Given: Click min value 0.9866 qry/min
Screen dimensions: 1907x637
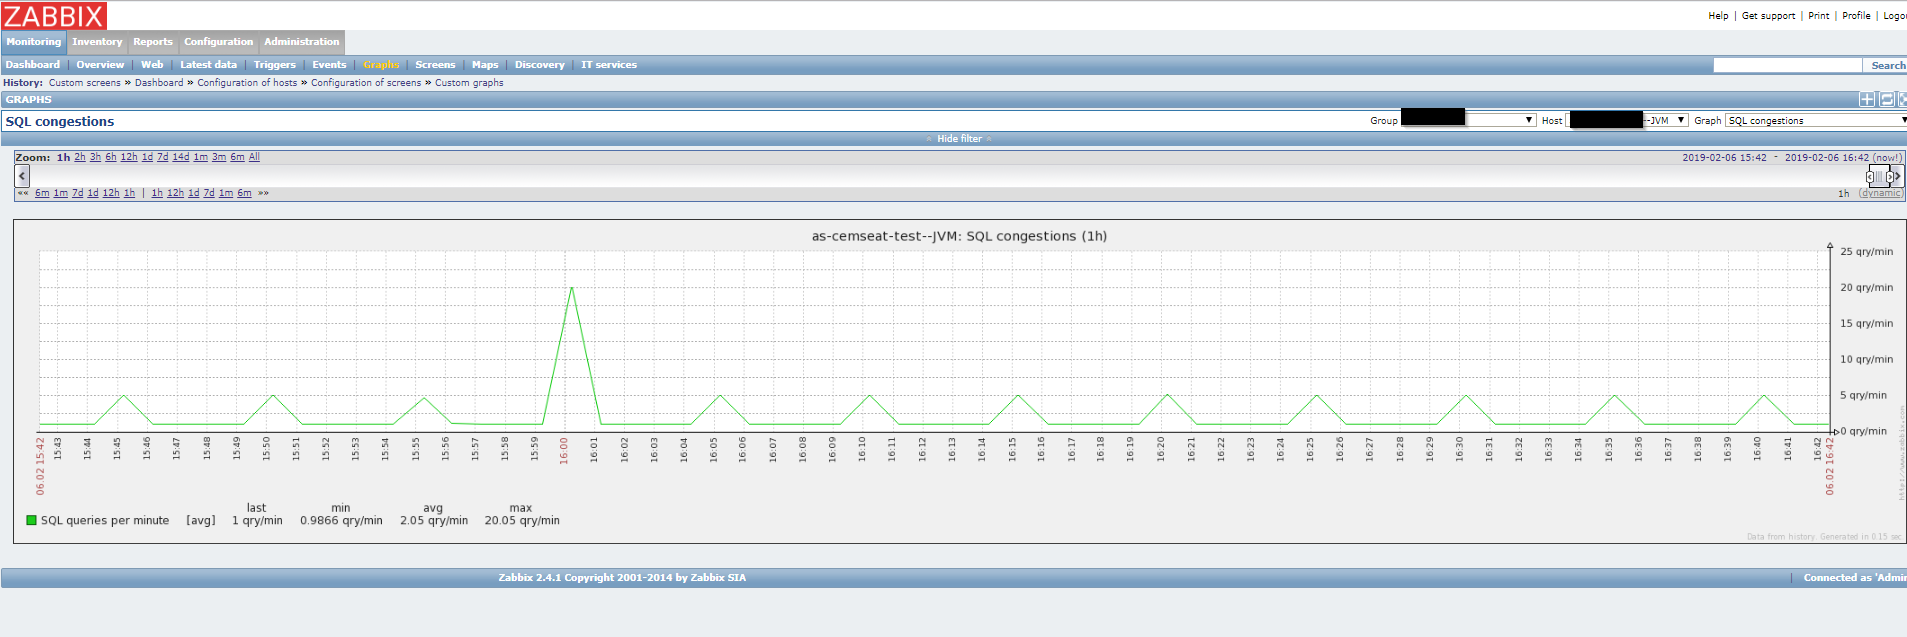Looking at the screenshot, I should [x=341, y=520].
